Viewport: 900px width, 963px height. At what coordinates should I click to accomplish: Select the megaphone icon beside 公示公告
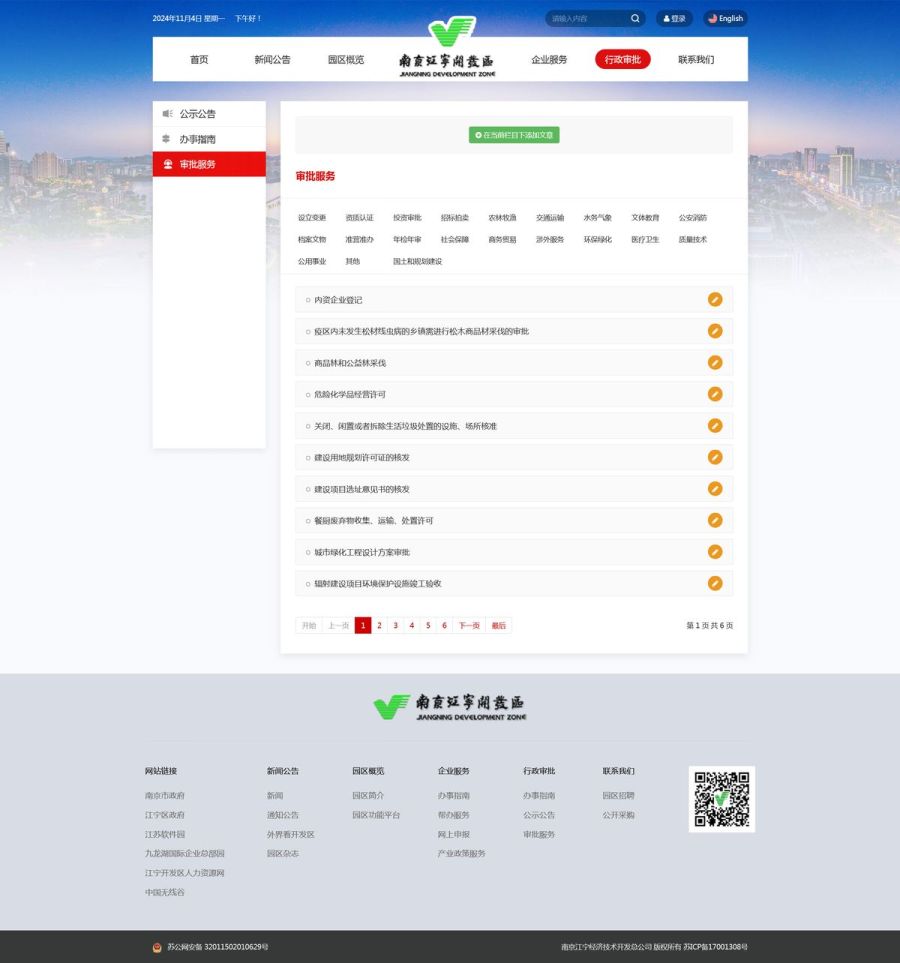pos(167,113)
